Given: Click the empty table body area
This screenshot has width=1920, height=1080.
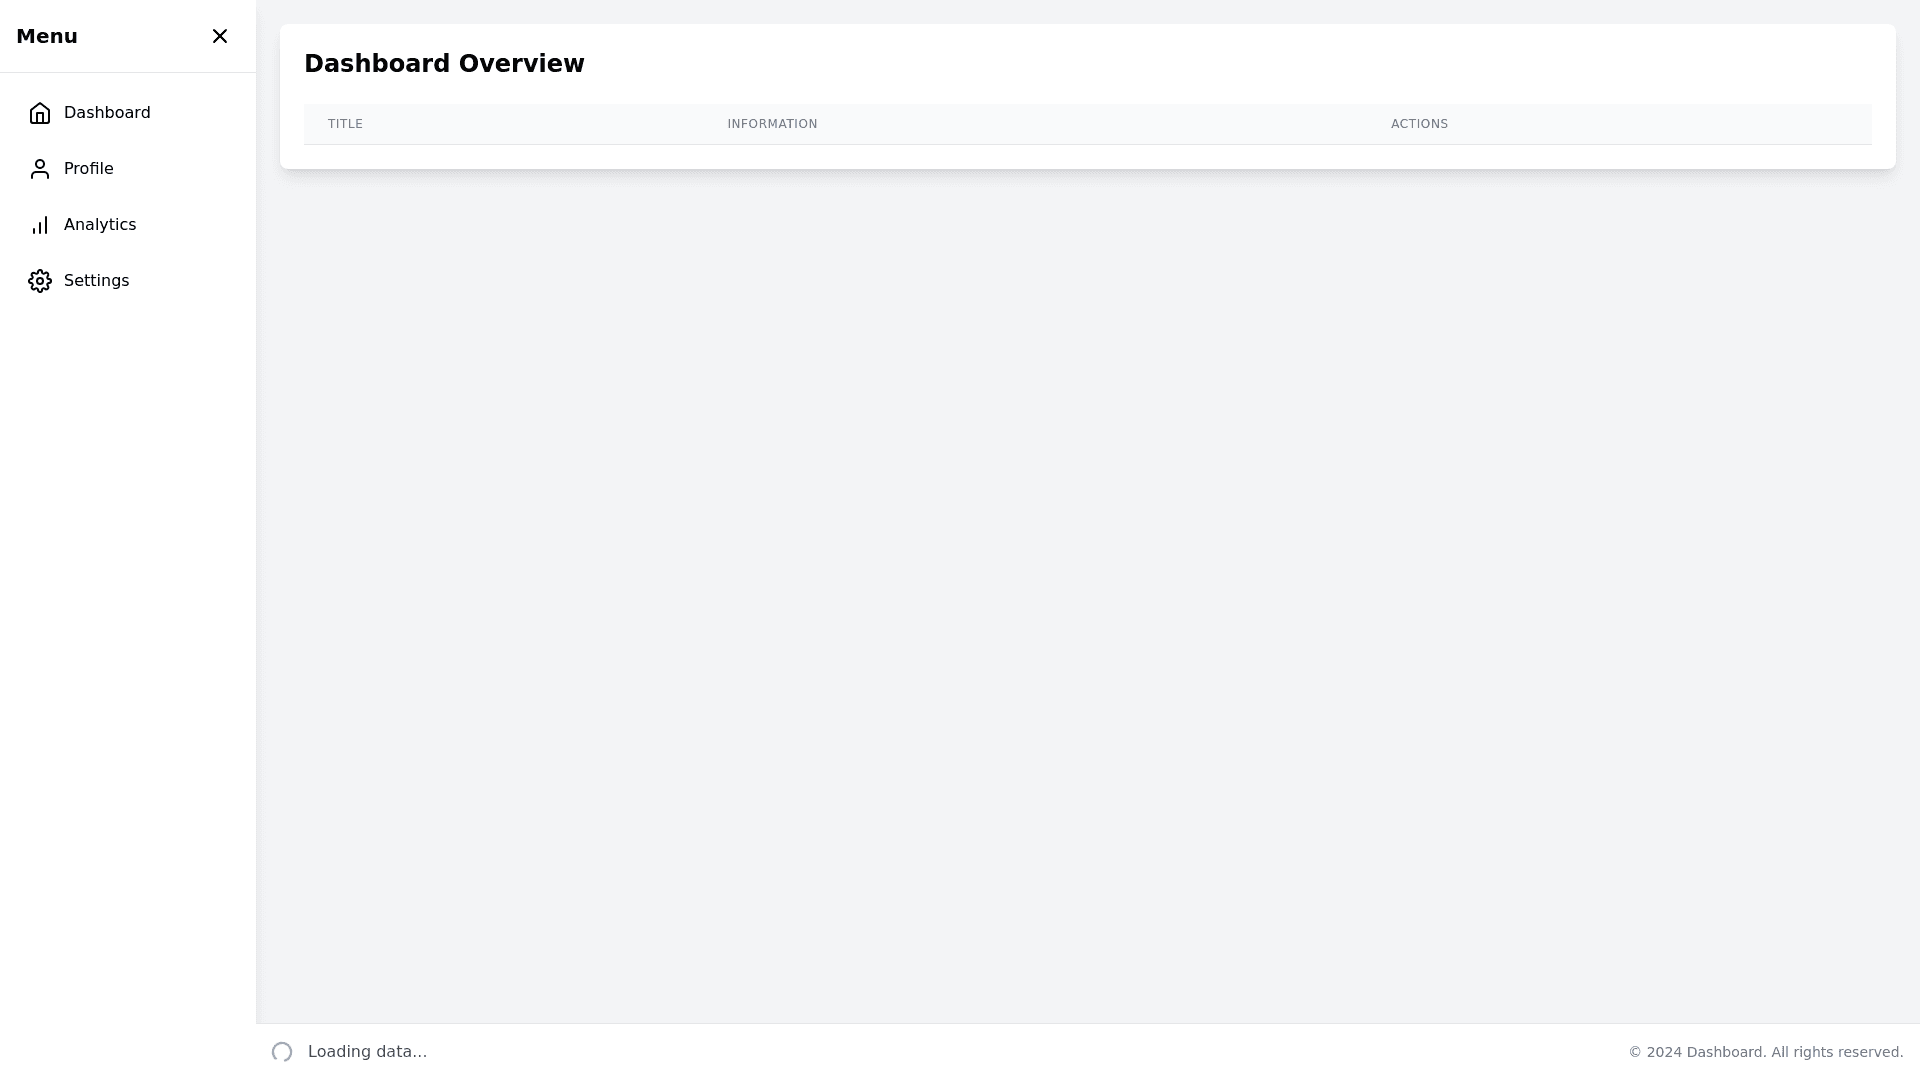Looking at the screenshot, I should (x=1087, y=155).
